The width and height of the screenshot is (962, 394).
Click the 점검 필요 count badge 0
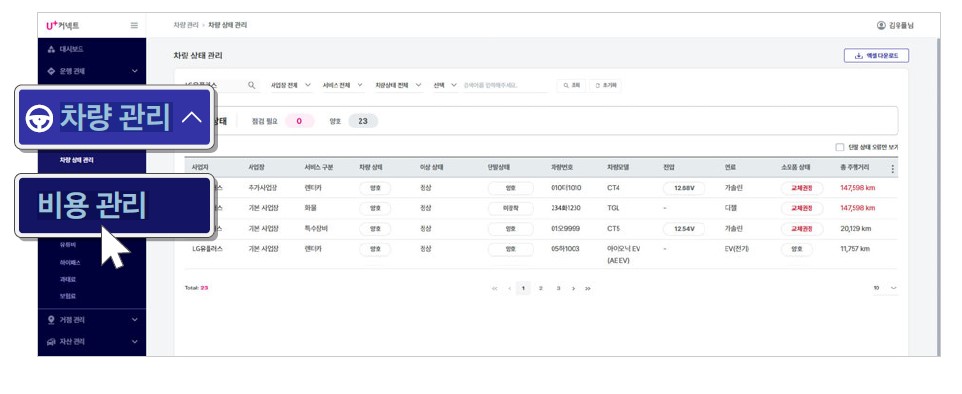tap(299, 121)
